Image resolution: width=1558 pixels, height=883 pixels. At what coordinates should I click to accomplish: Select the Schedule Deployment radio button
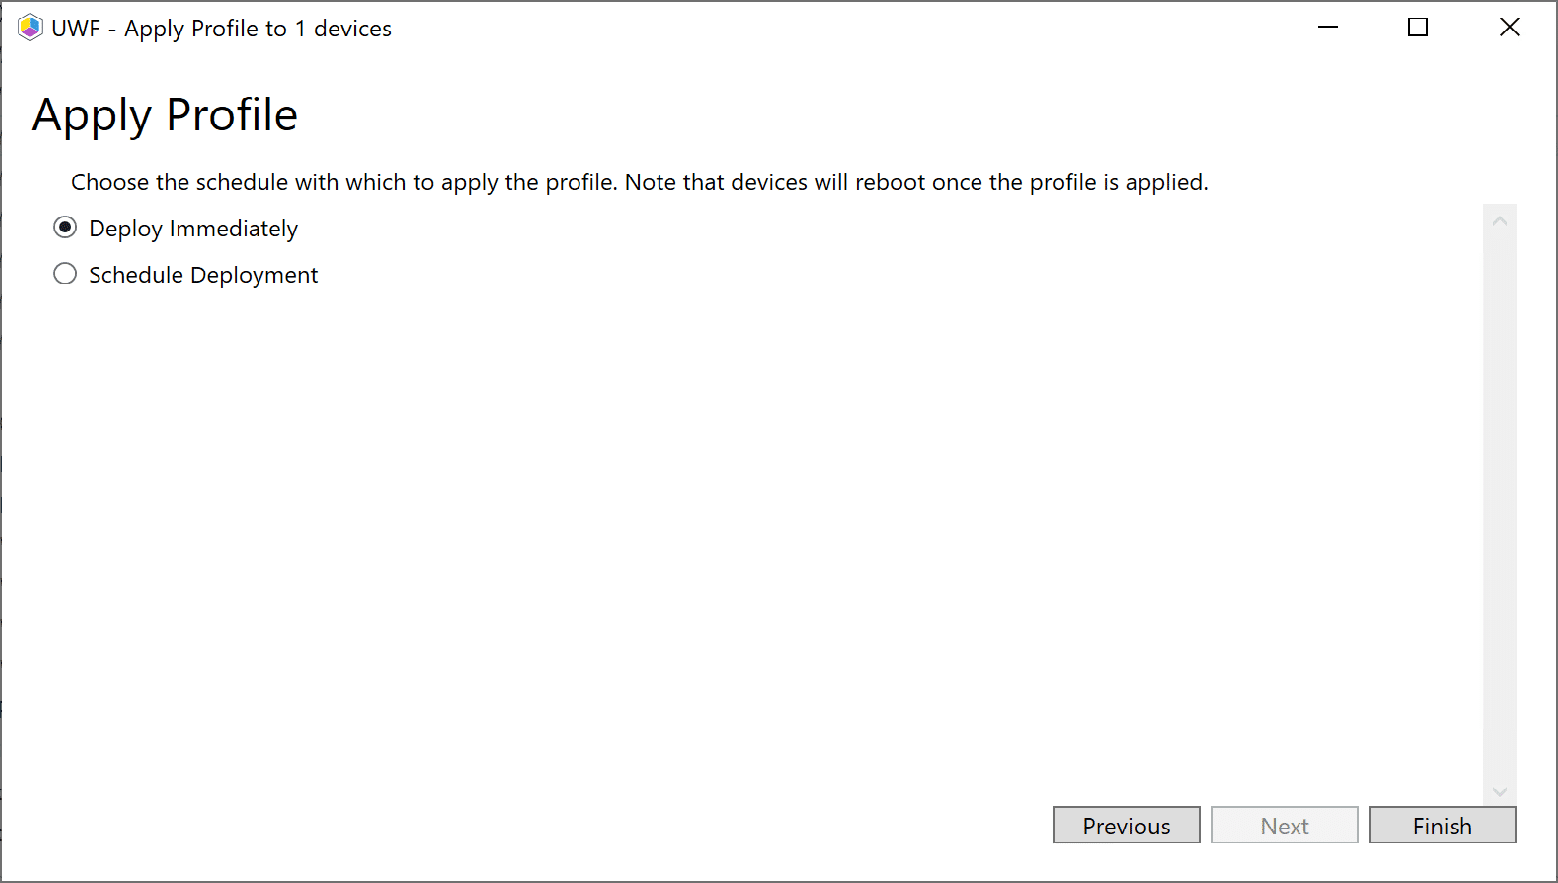point(65,273)
